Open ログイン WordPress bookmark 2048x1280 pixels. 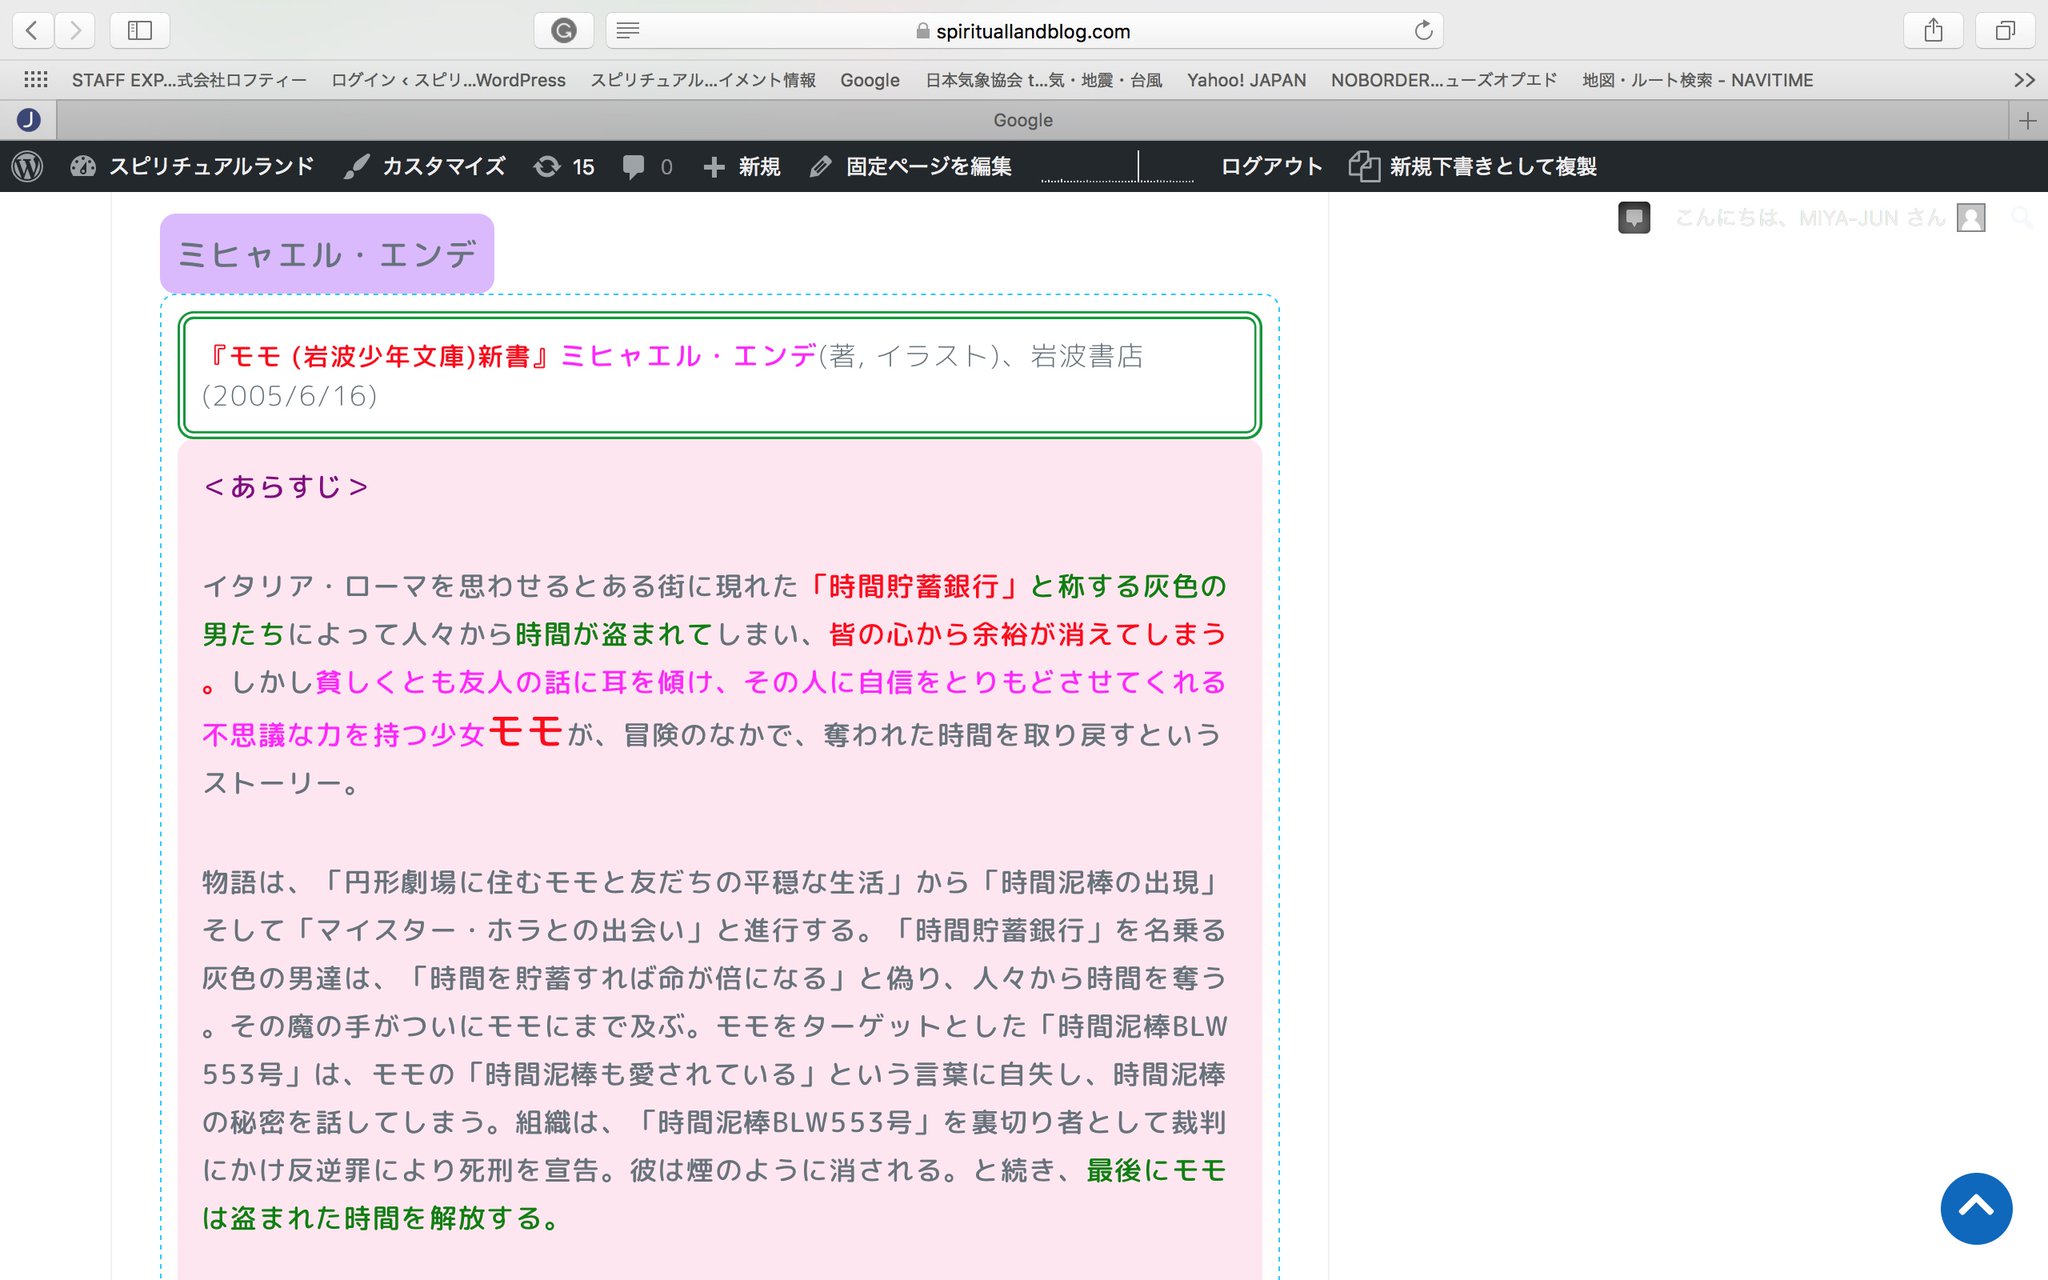(x=448, y=80)
